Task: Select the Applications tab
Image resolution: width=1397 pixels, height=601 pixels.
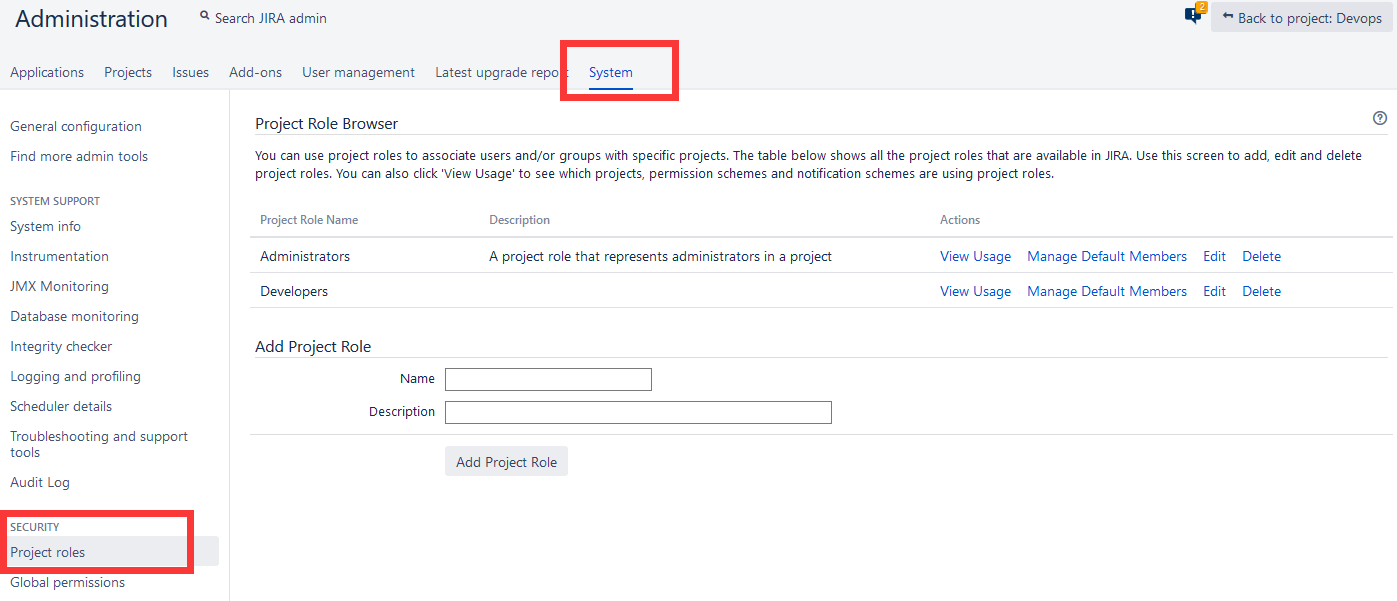Action: (46, 71)
